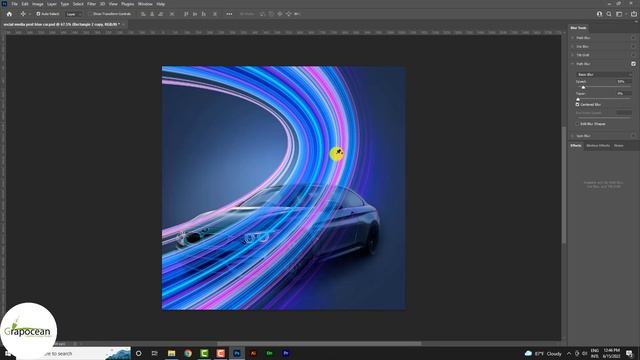This screenshot has height=360, width=640.
Task: Click the align horizontal centers icon
Action: tap(152, 14)
